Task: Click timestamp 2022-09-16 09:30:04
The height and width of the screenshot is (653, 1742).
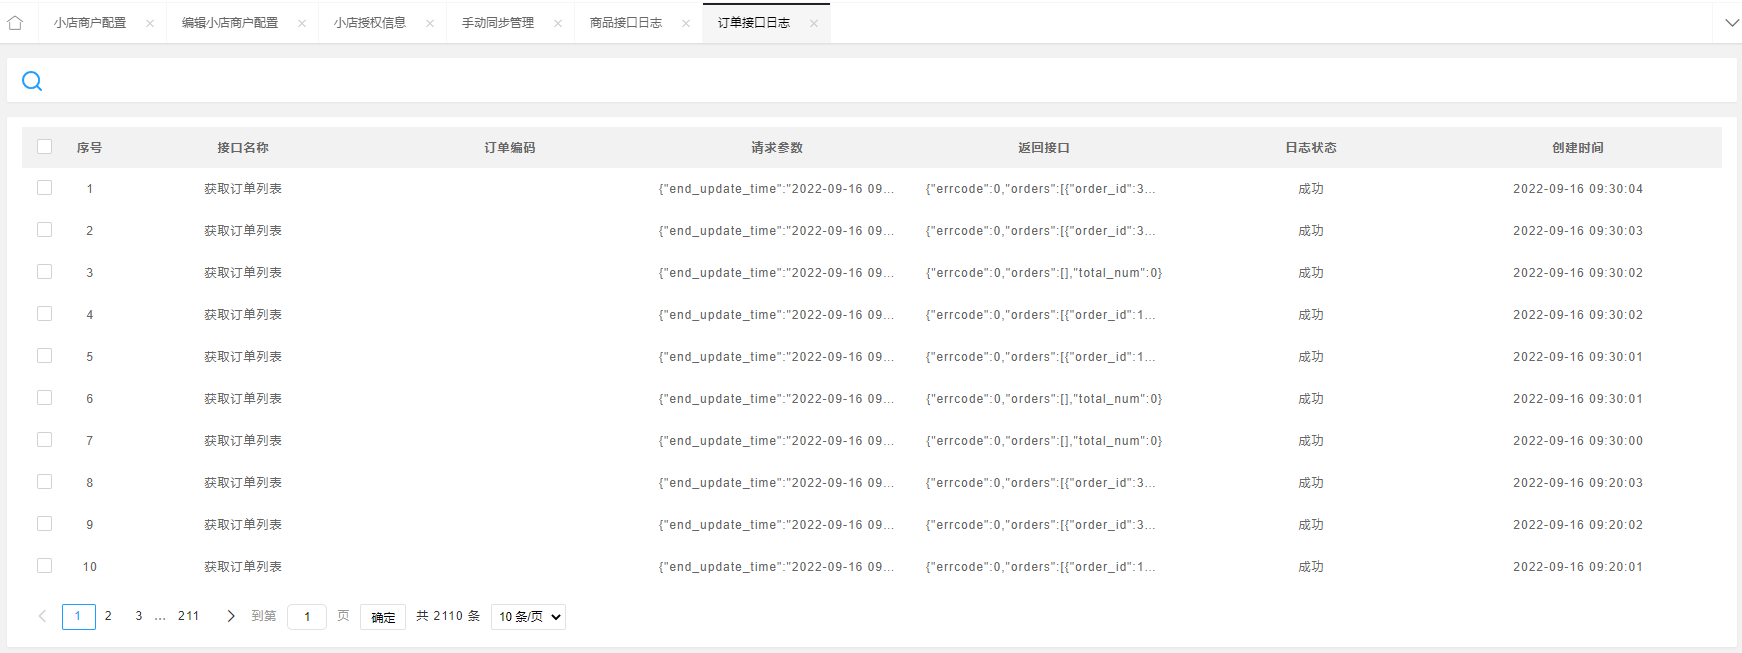Action: [1578, 188]
